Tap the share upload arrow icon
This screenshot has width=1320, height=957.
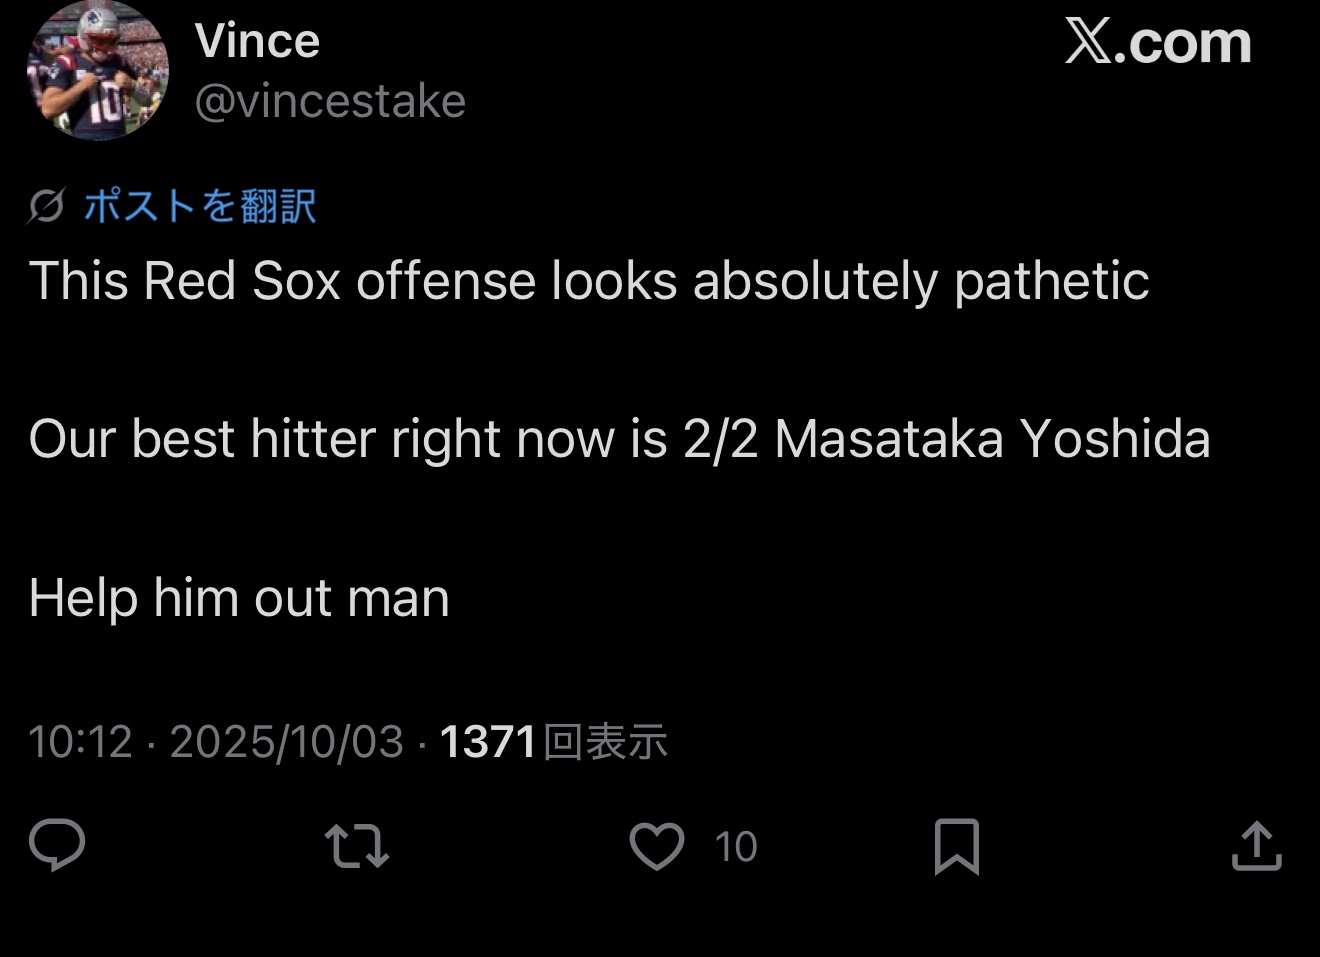click(1256, 846)
